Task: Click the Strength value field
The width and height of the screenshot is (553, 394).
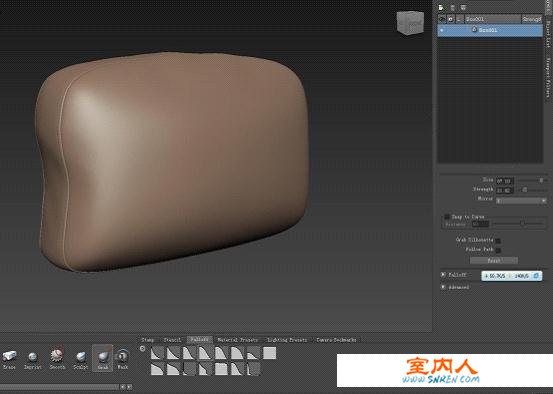Action: [x=505, y=190]
